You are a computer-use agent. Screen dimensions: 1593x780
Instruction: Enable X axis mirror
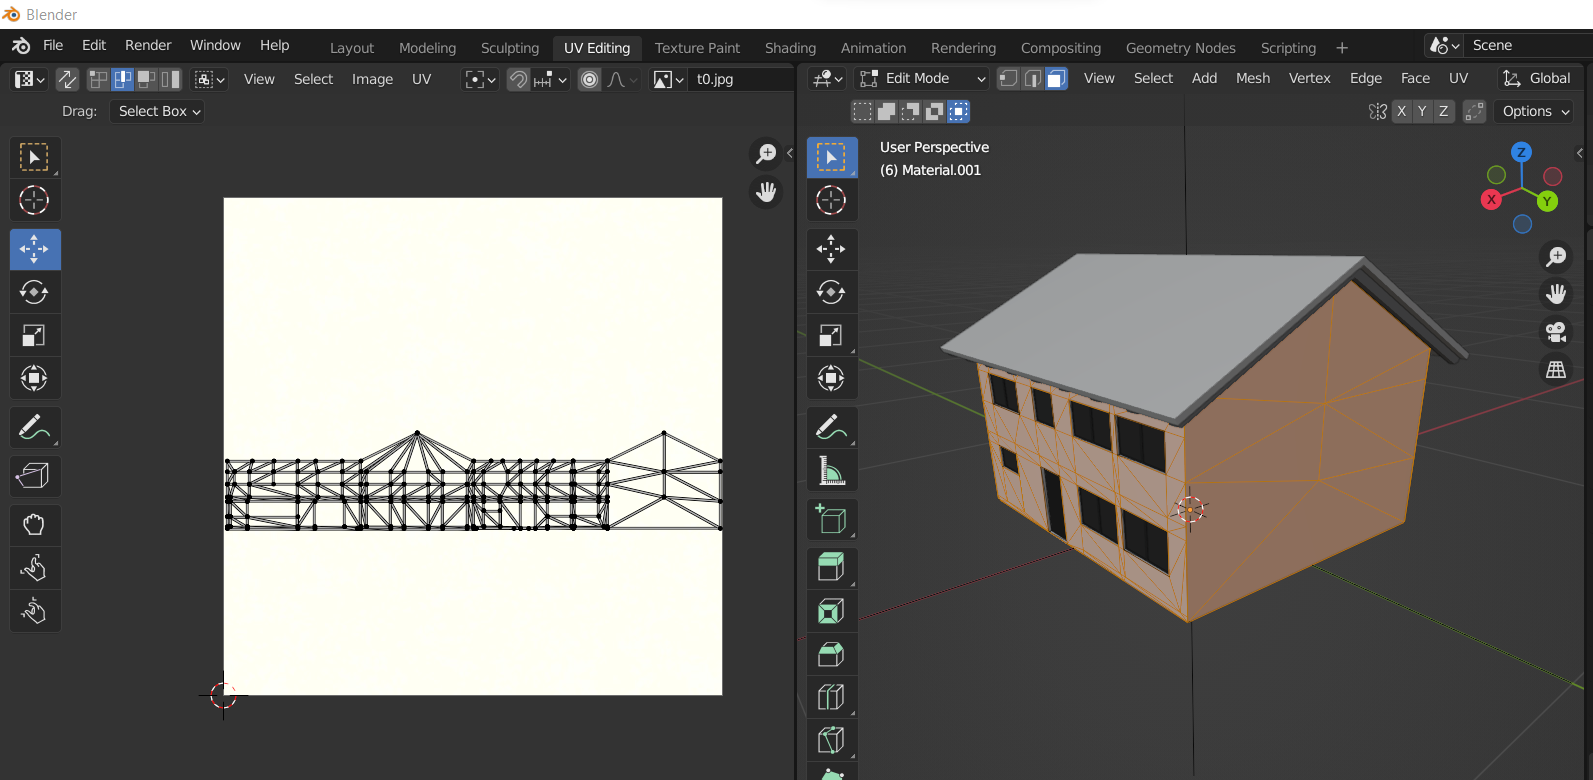[1401, 111]
